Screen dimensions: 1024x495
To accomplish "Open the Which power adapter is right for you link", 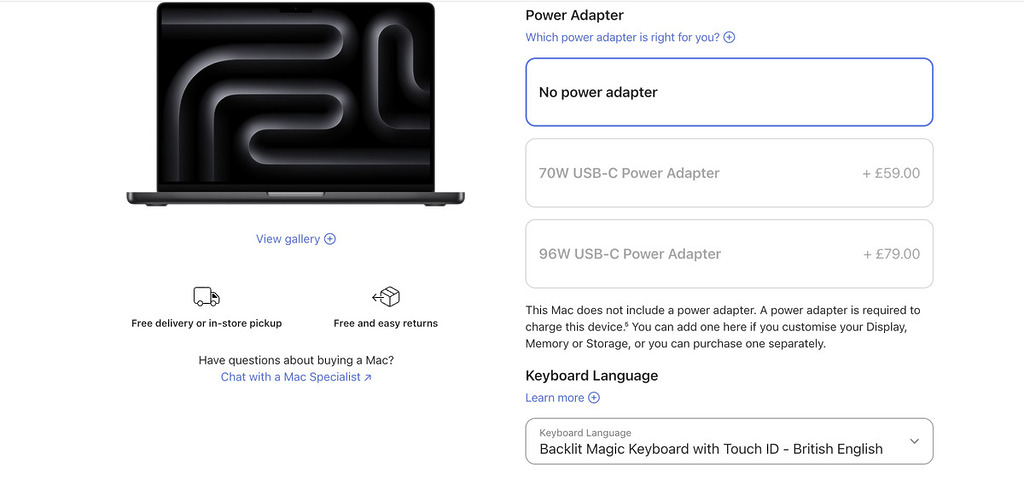I will point(623,38).
